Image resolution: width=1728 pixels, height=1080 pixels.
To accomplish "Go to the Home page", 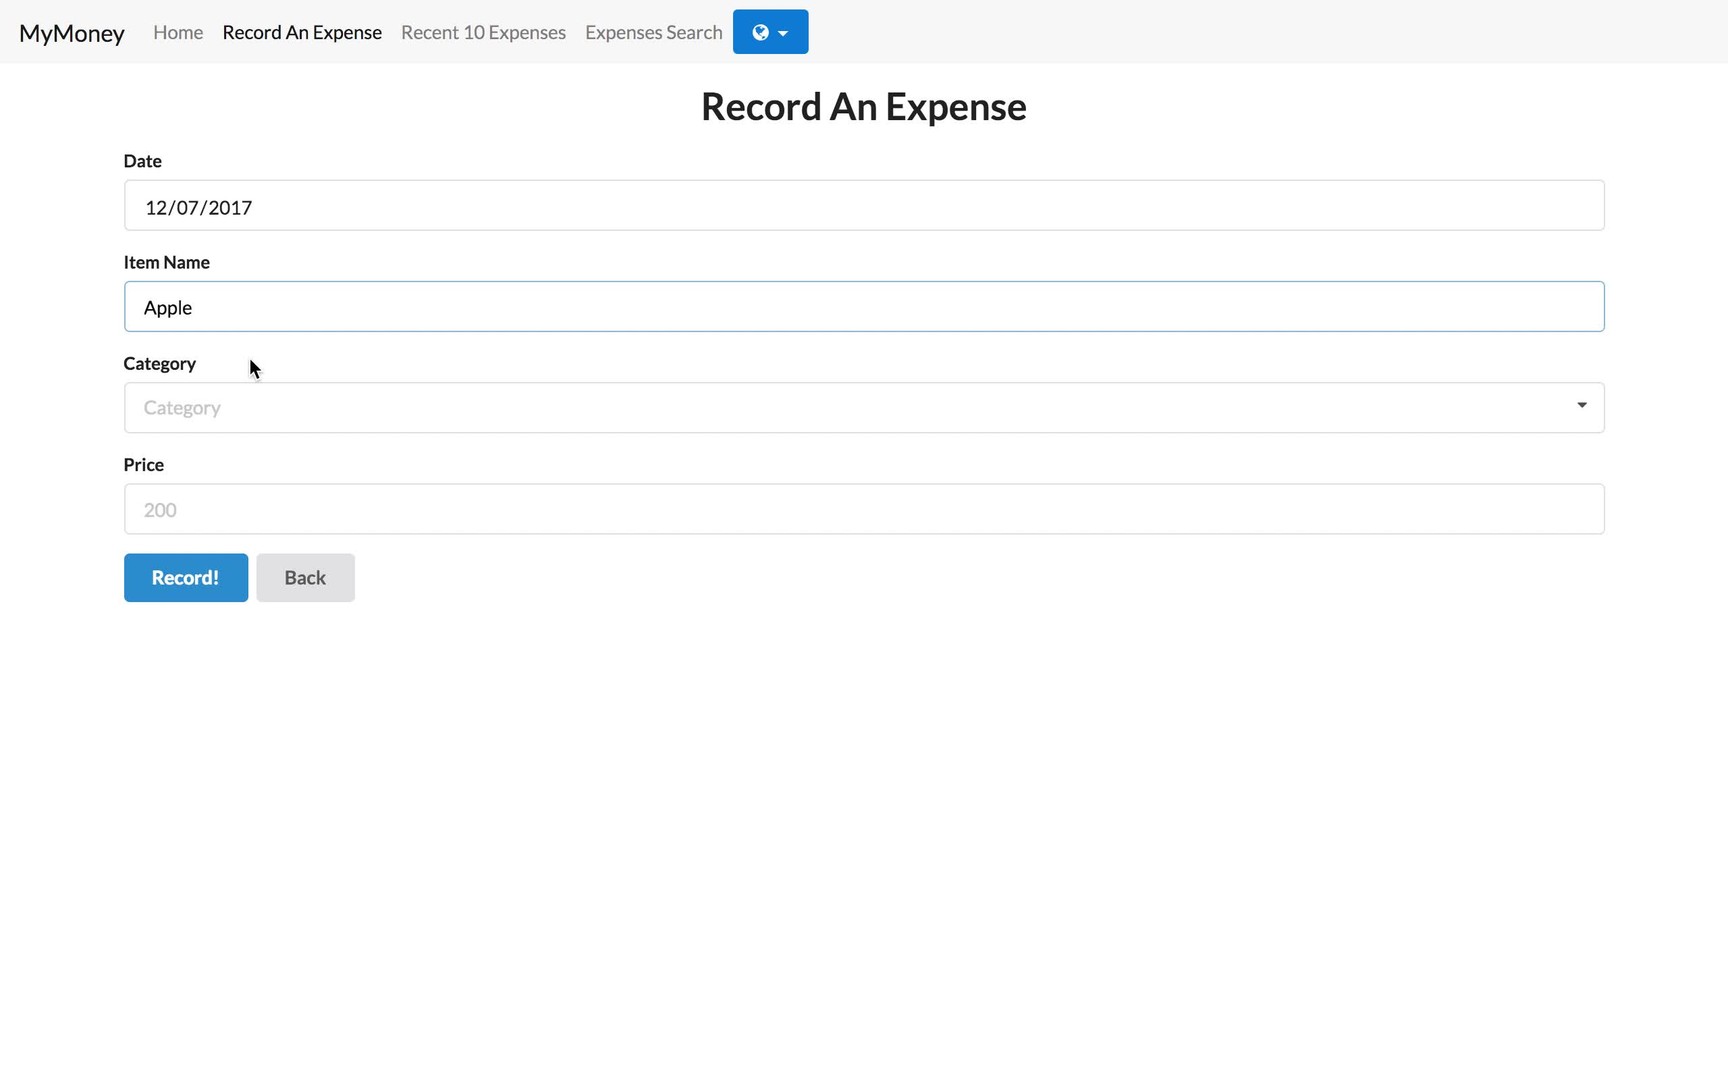I will pos(178,32).
